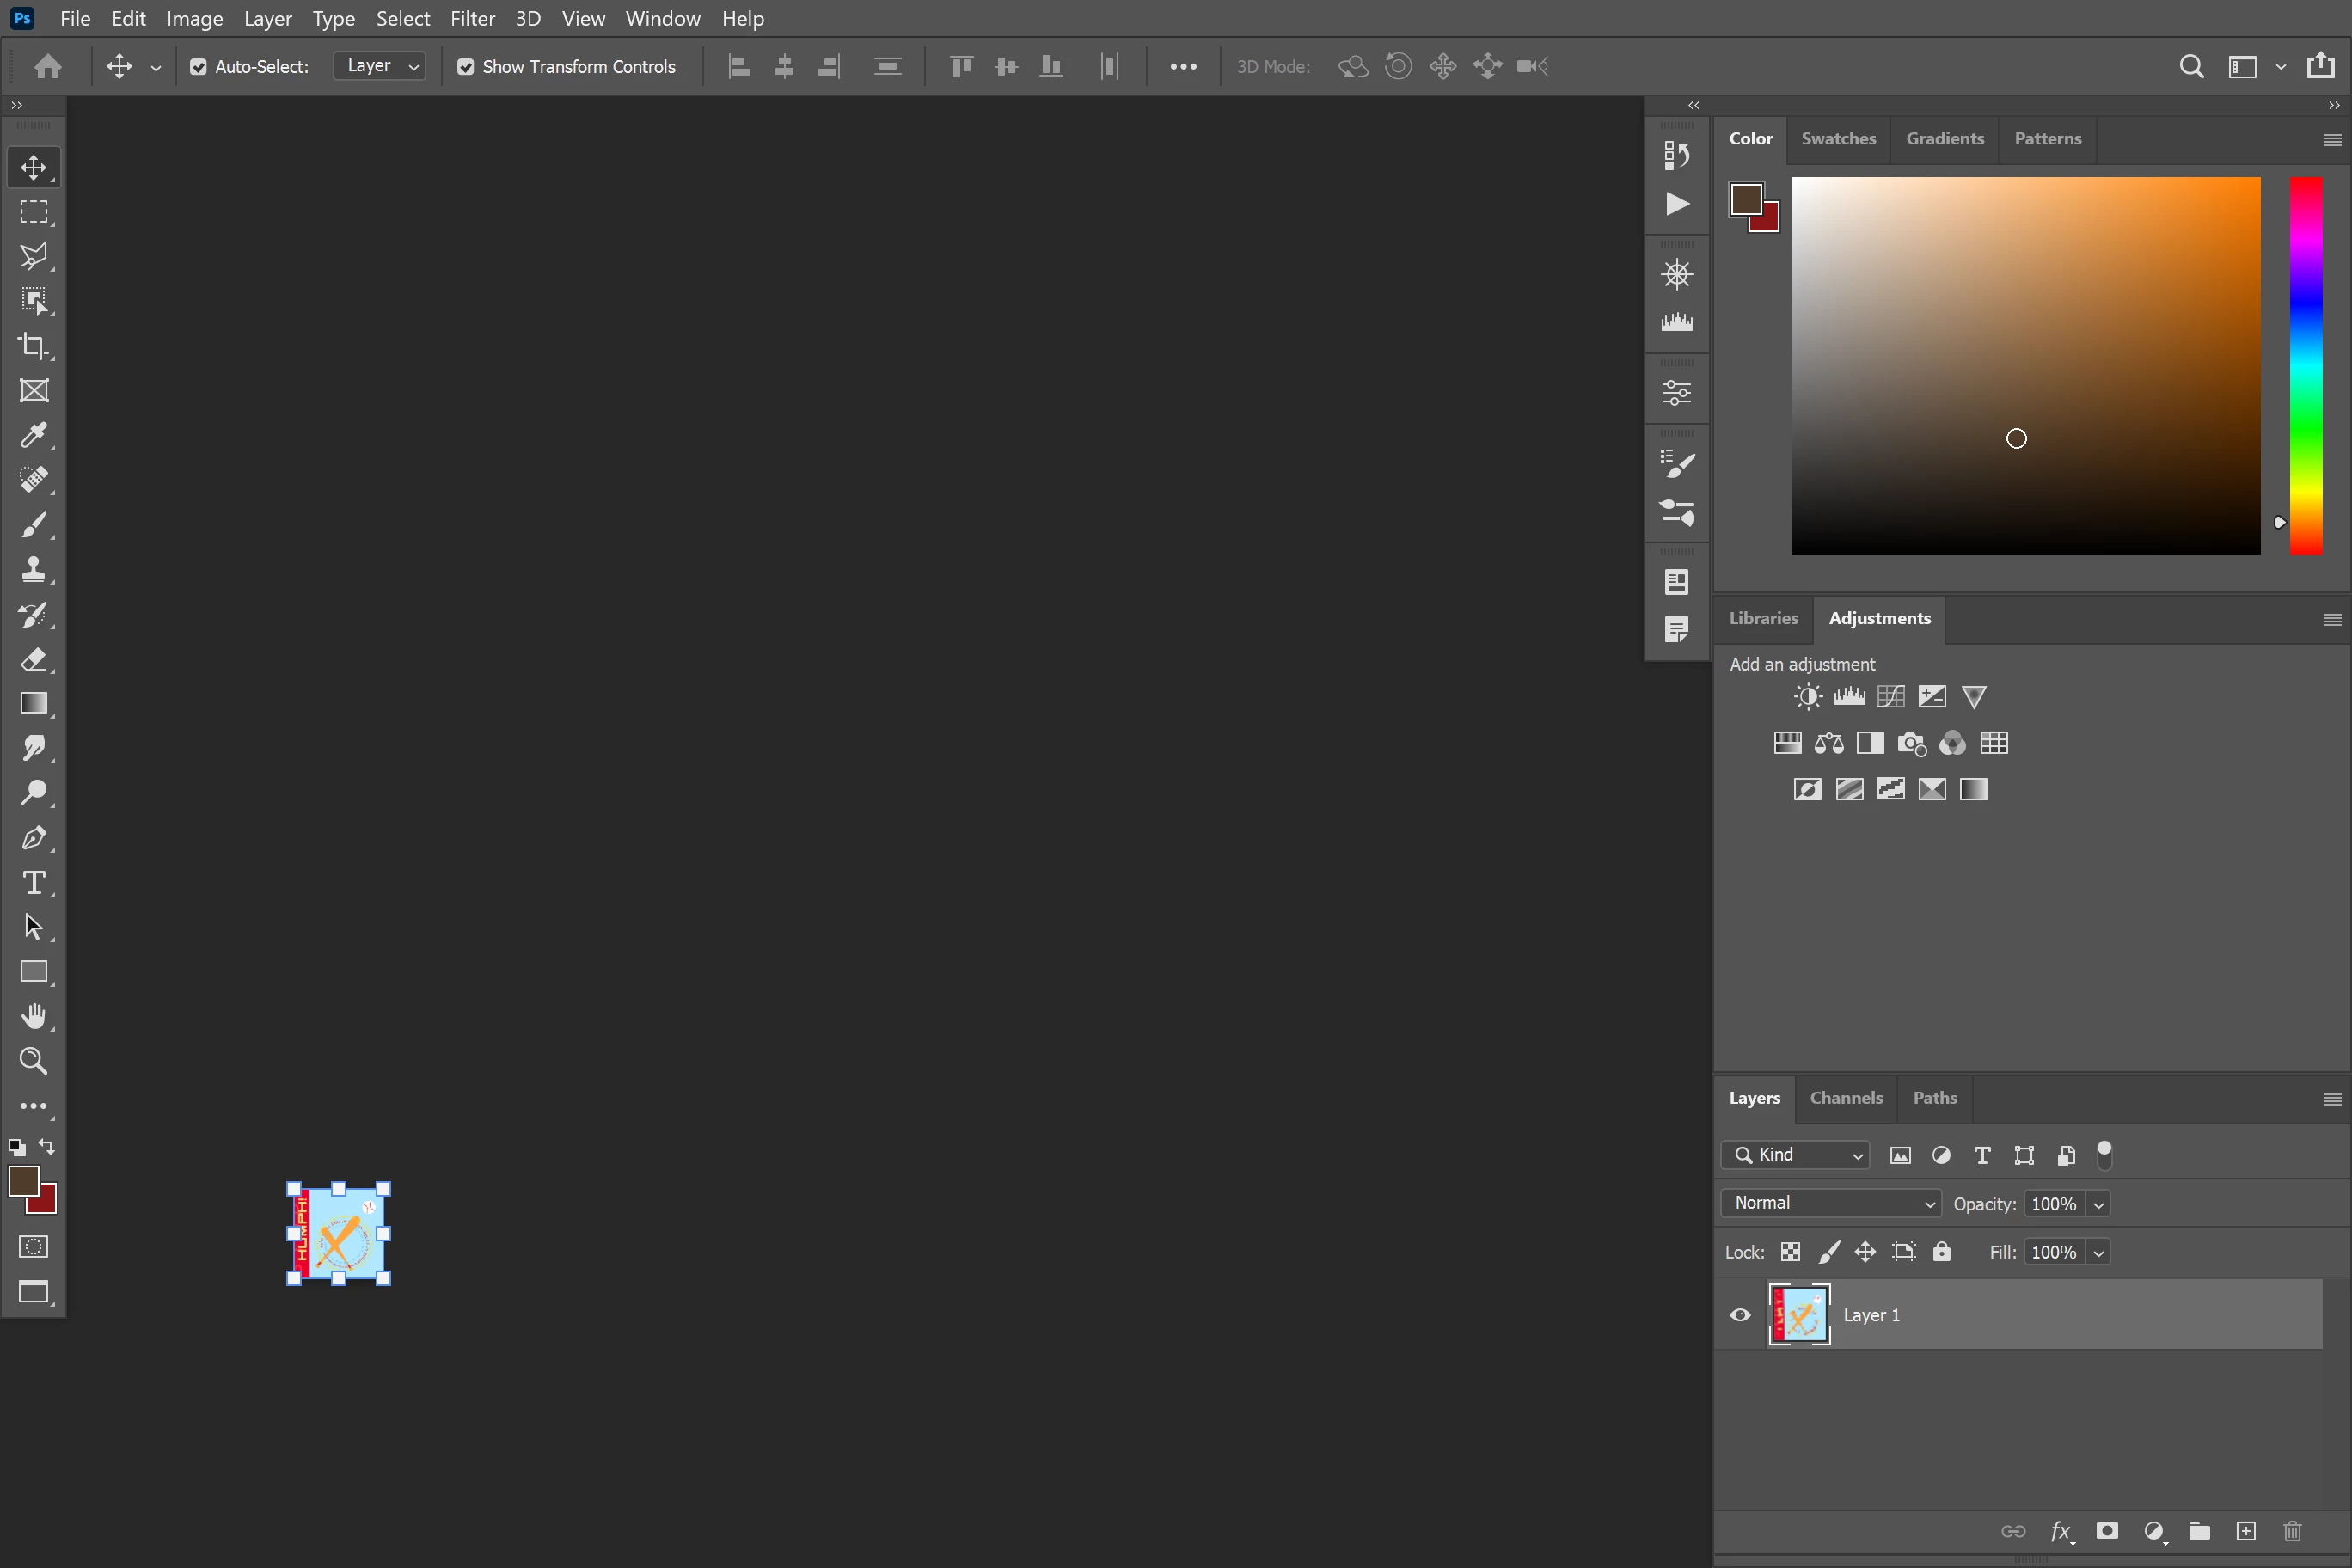This screenshot has height=1568, width=2352.
Task: Select the Horizontal Type tool
Action: pos(33,883)
